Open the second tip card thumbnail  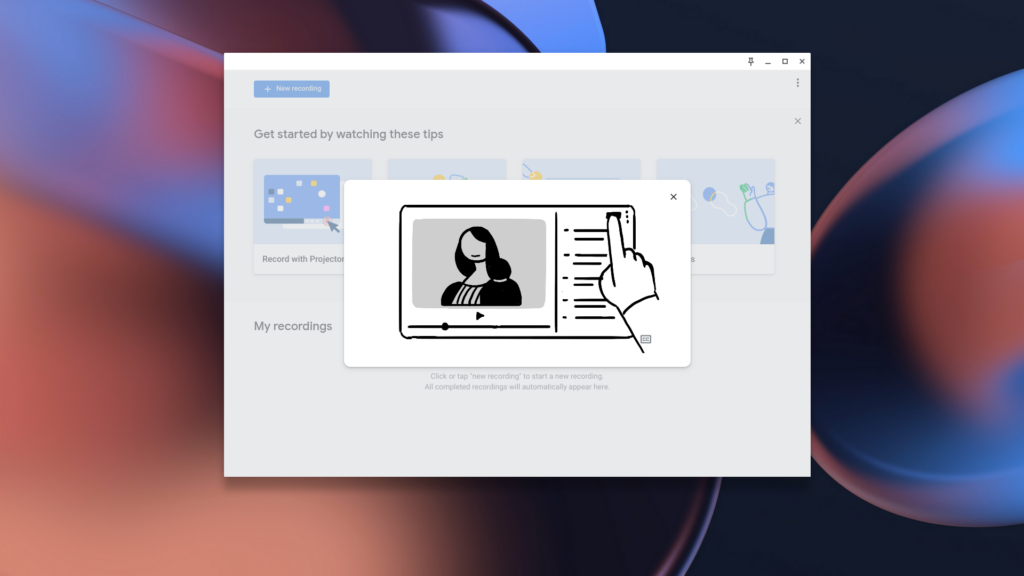(x=446, y=170)
